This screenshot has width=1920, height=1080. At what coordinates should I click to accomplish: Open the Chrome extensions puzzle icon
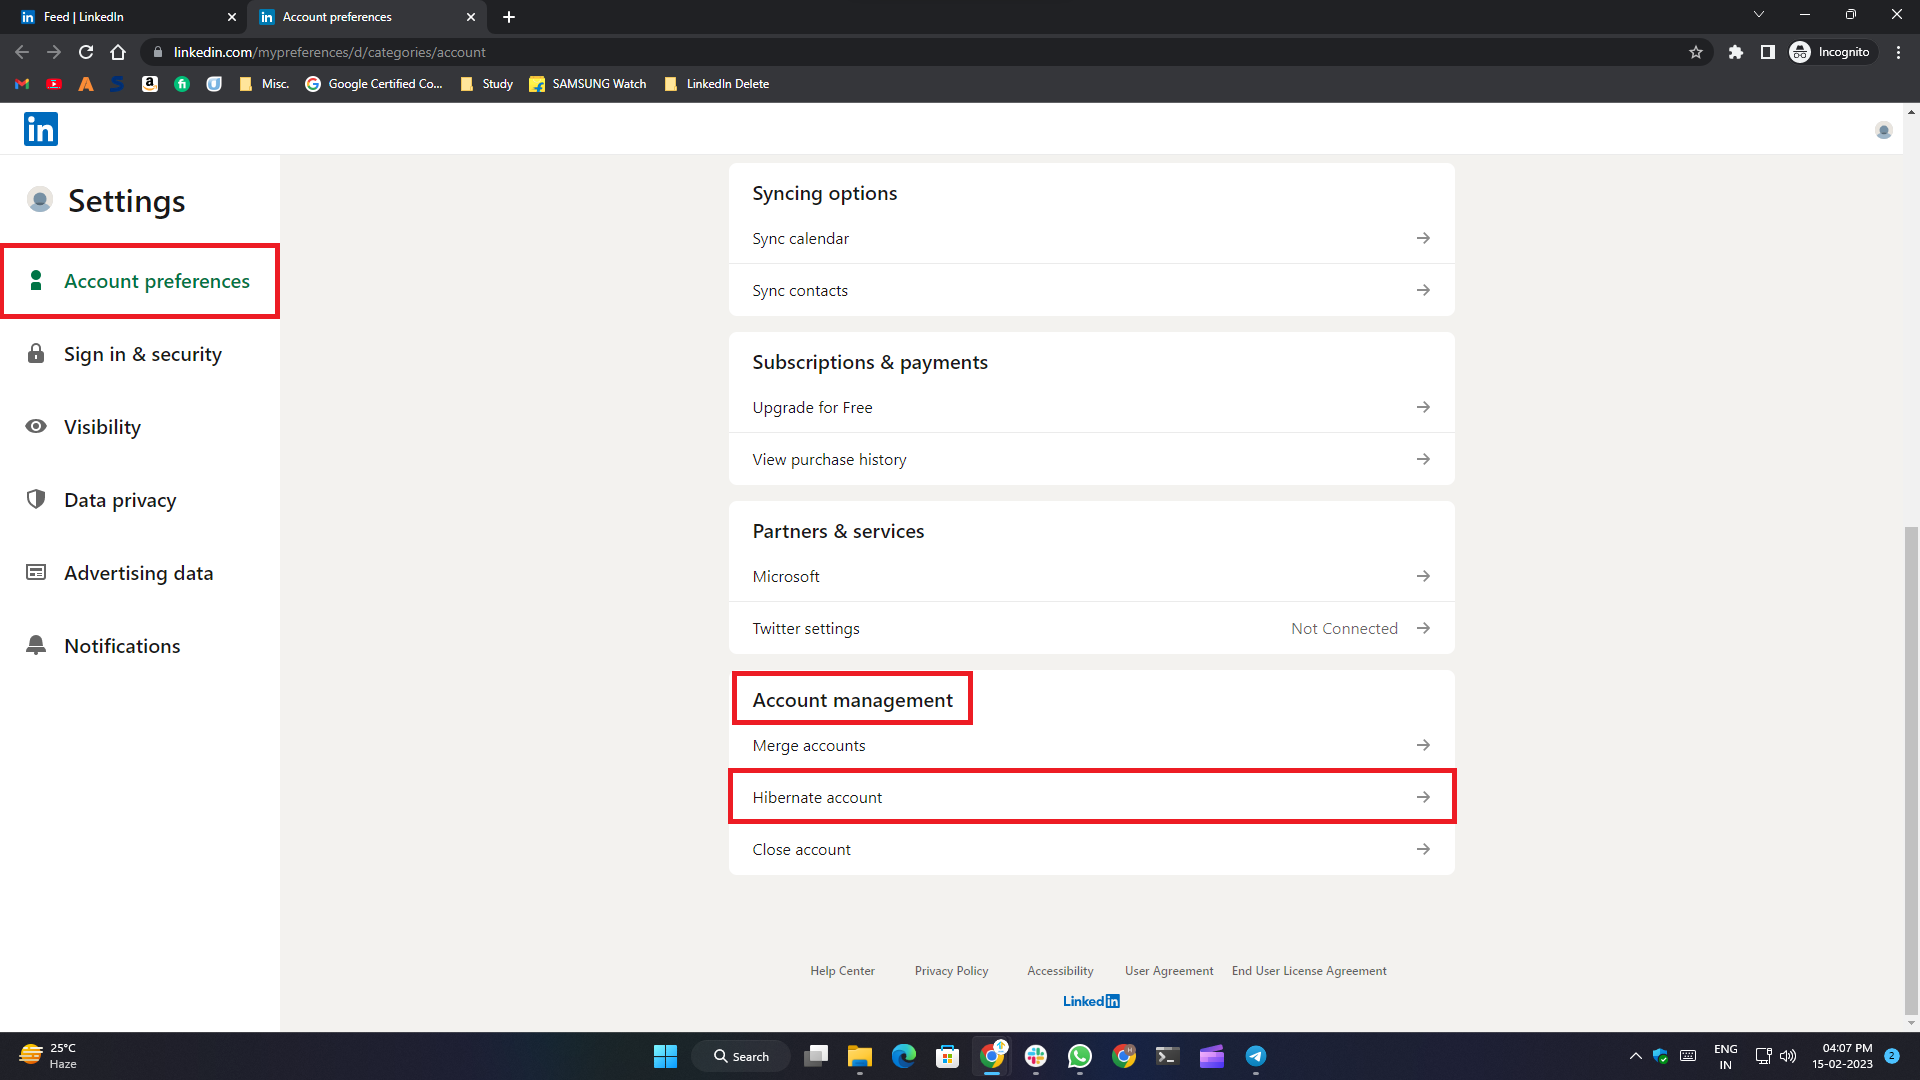pyautogui.click(x=1736, y=52)
